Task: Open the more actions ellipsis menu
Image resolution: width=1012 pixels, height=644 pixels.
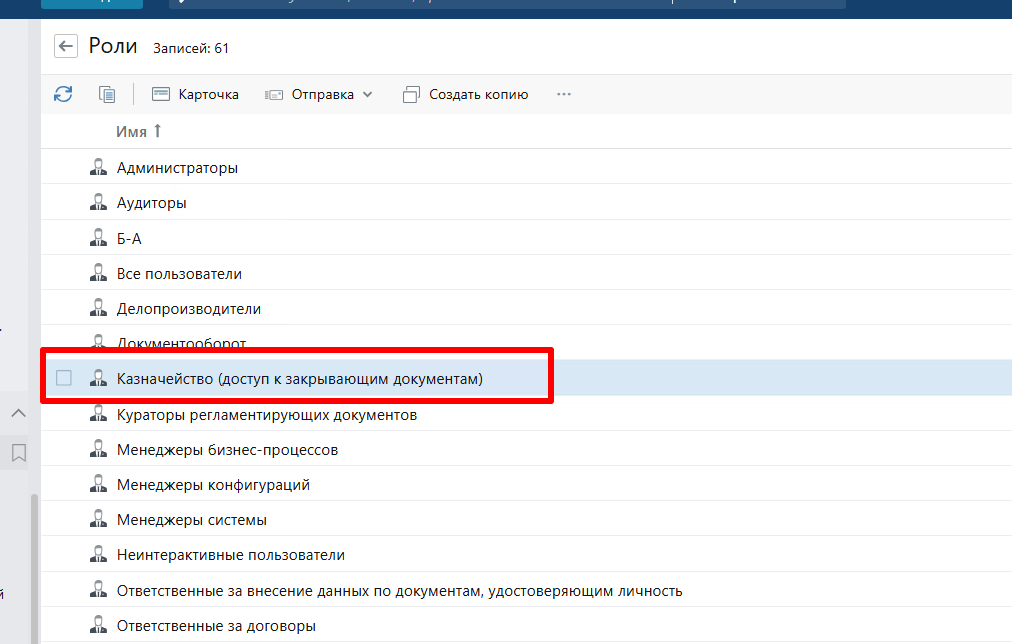Action: point(563,94)
